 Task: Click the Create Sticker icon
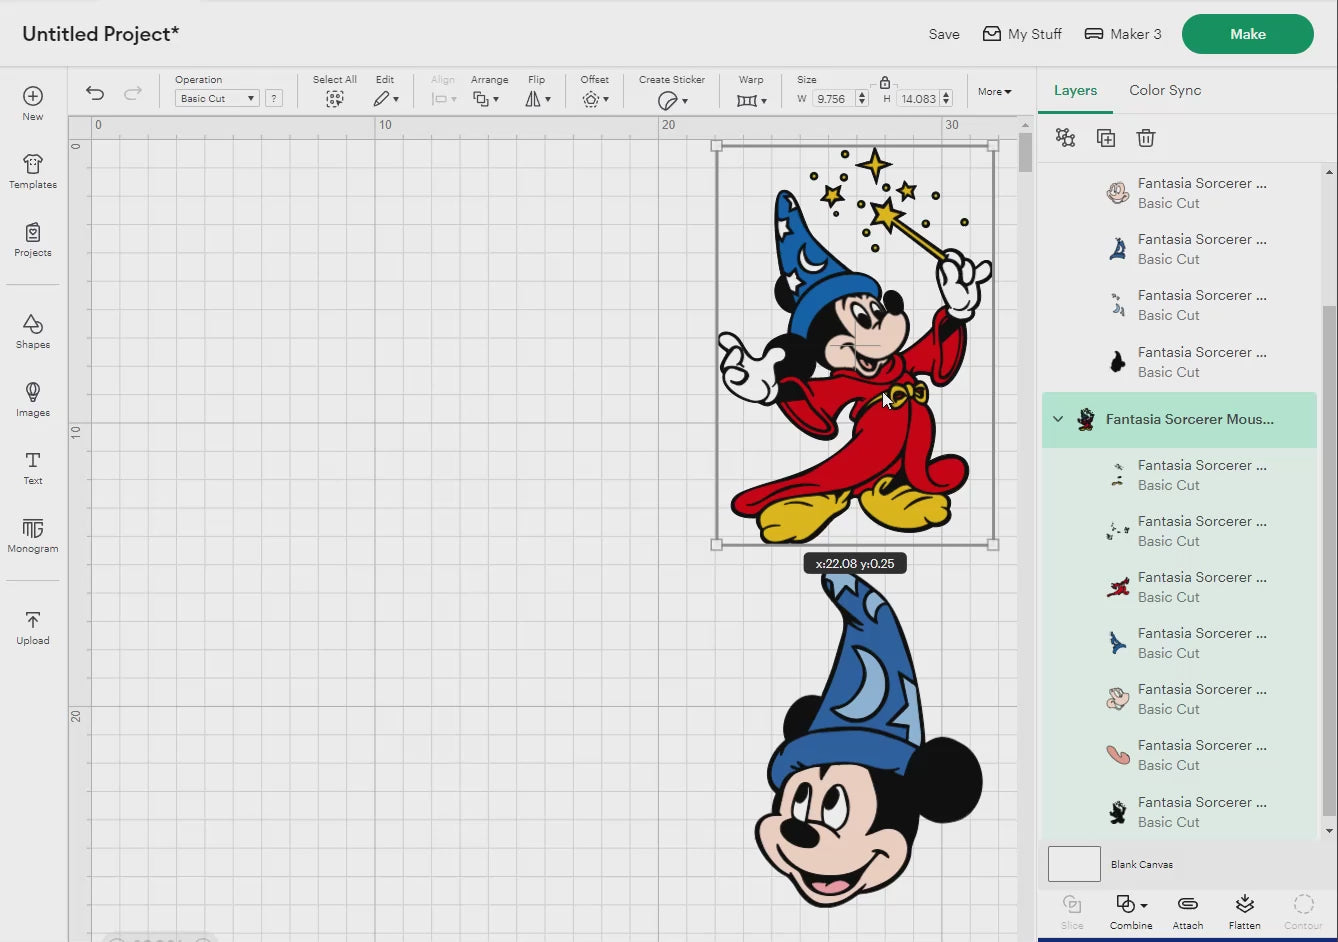(x=672, y=100)
